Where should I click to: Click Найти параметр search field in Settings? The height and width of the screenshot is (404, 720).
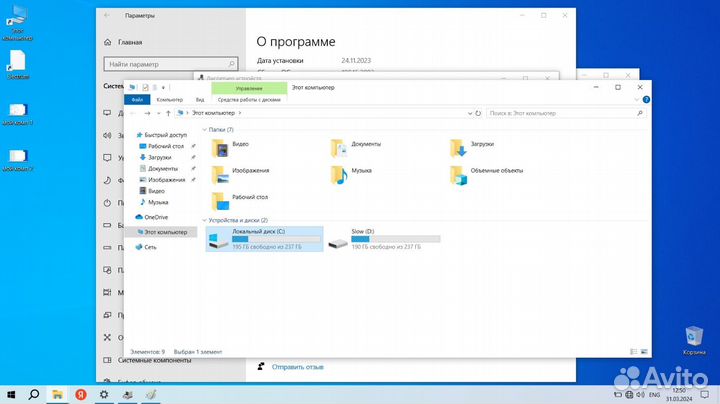coord(171,64)
